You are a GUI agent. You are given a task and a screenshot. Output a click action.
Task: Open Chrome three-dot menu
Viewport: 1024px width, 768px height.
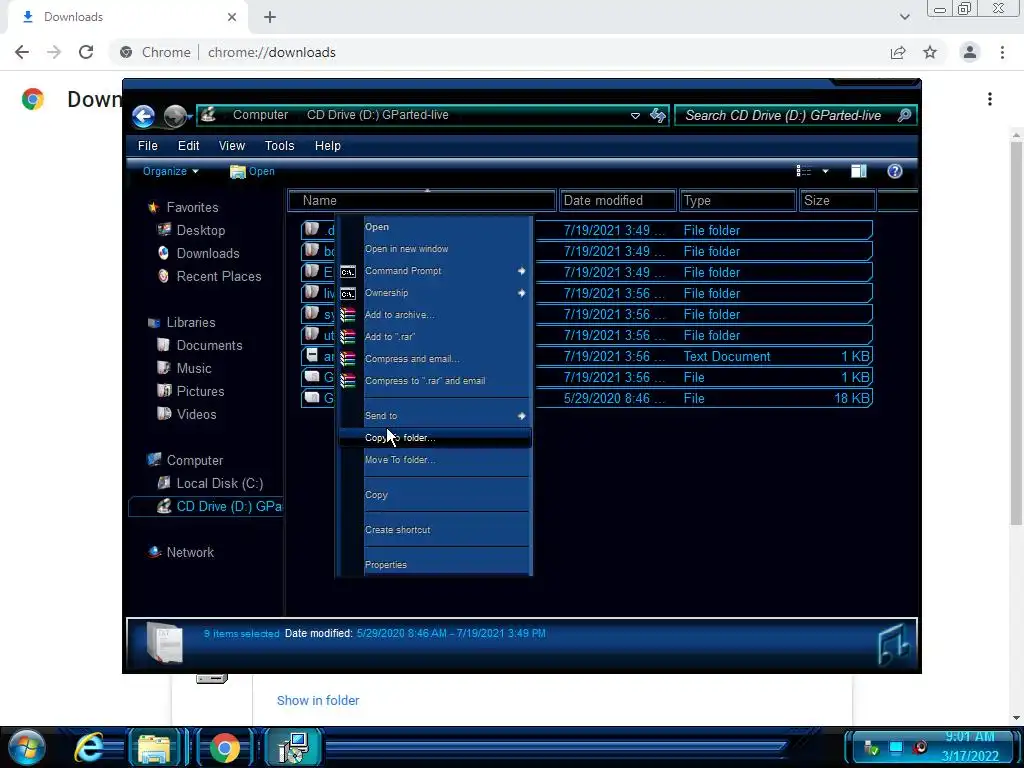(x=1002, y=52)
